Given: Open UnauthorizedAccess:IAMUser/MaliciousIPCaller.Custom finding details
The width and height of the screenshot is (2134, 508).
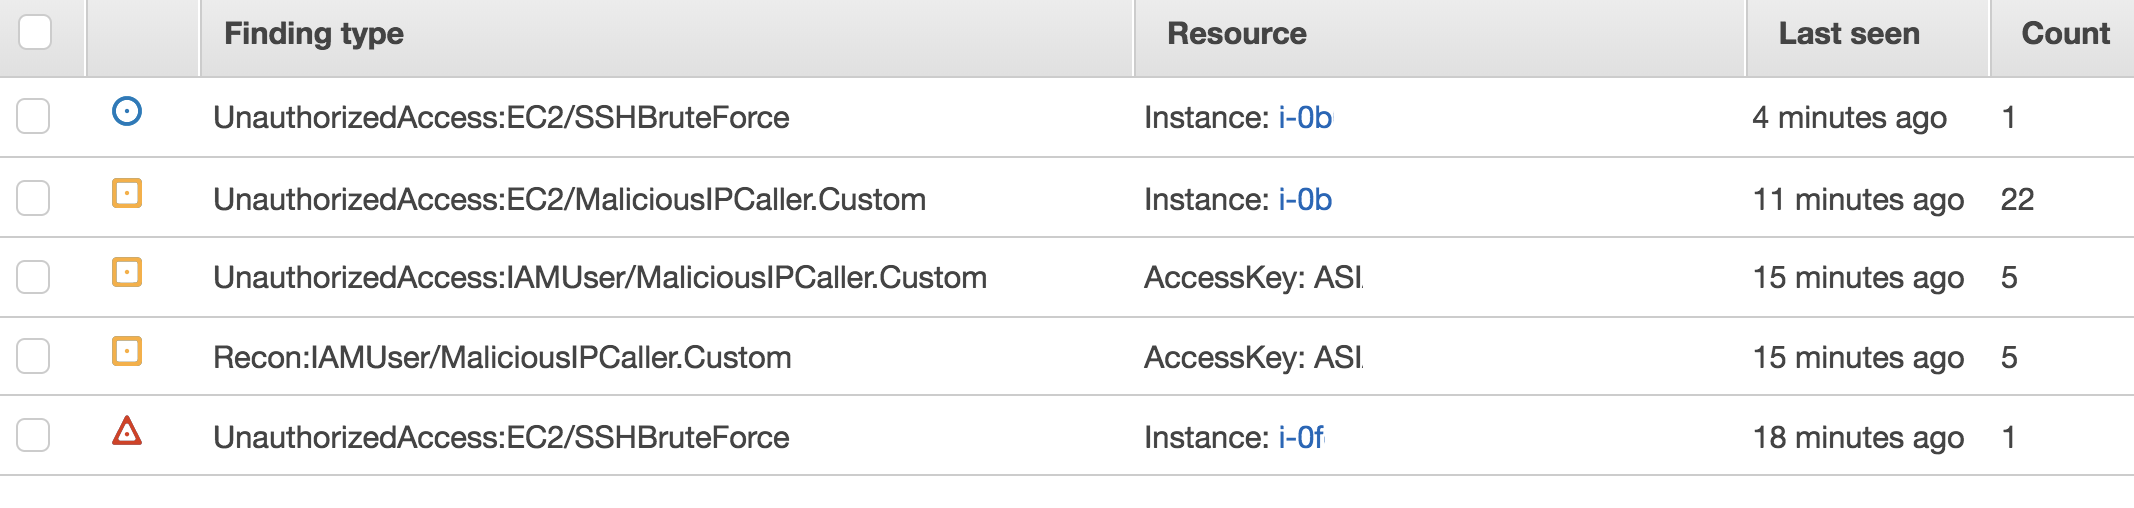Looking at the screenshot, I should pyautogui.click(x=600, y=278).
